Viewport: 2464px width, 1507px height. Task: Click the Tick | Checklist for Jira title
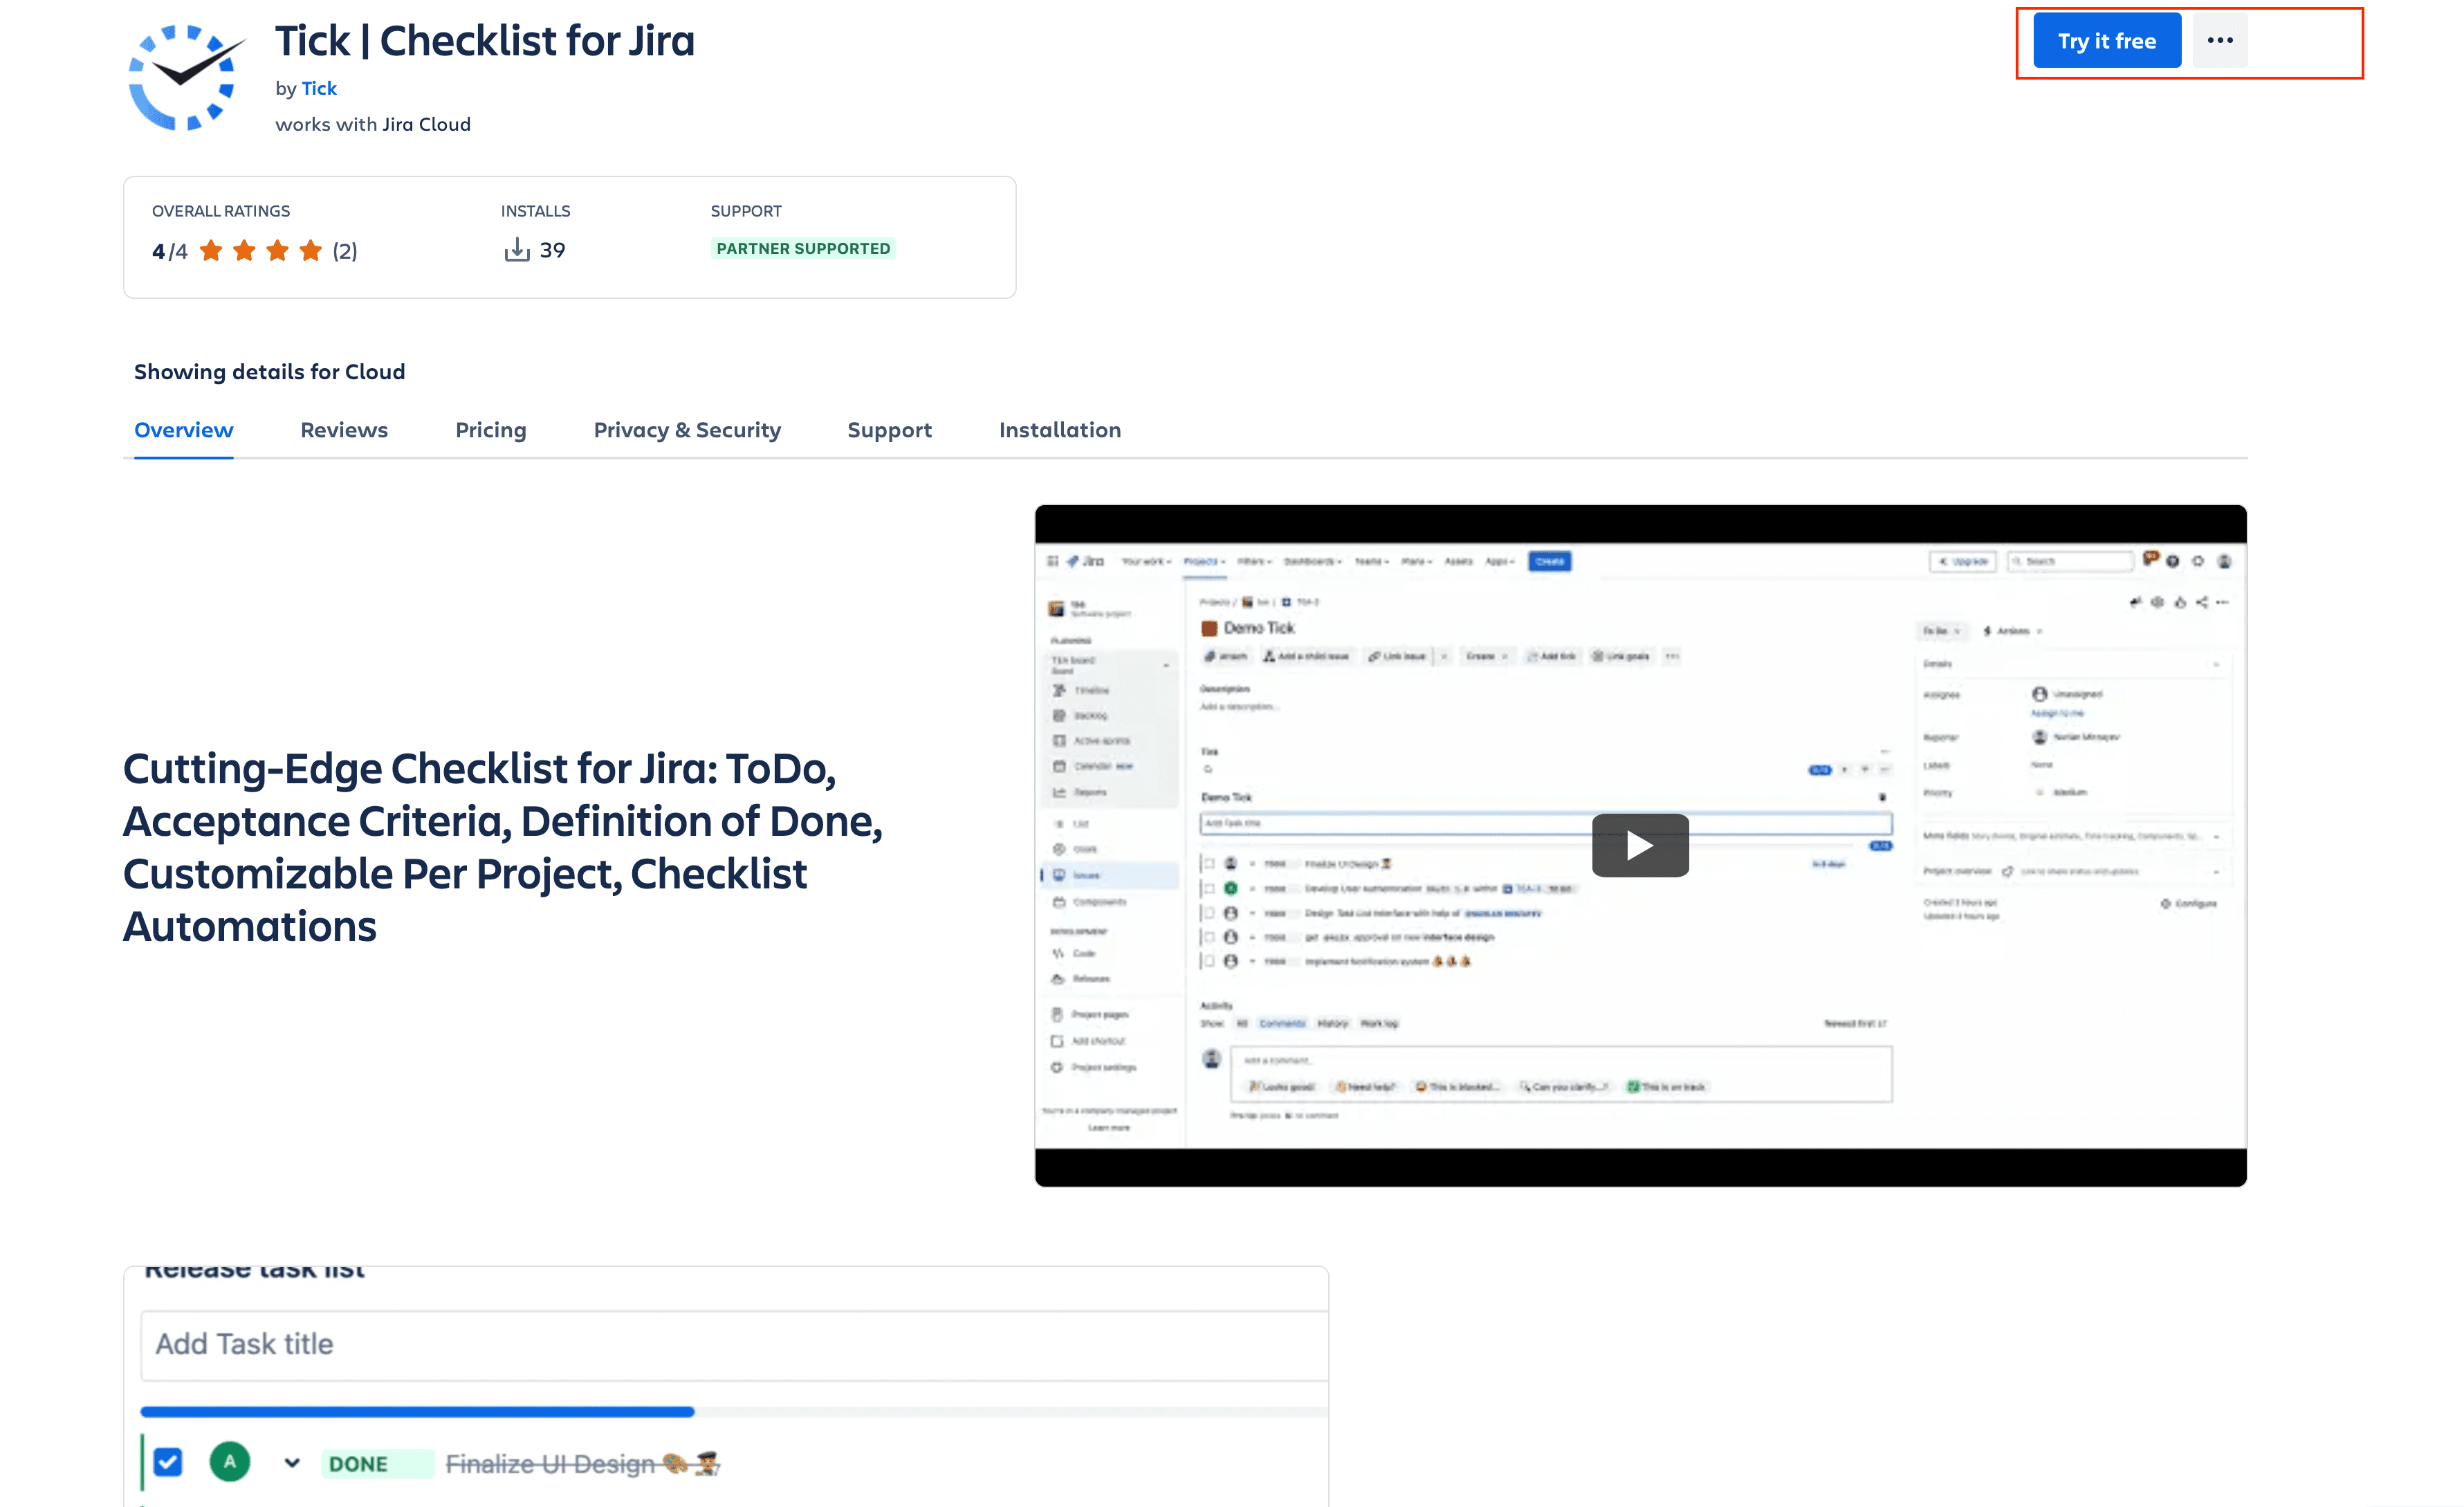[x=485, y=41]
